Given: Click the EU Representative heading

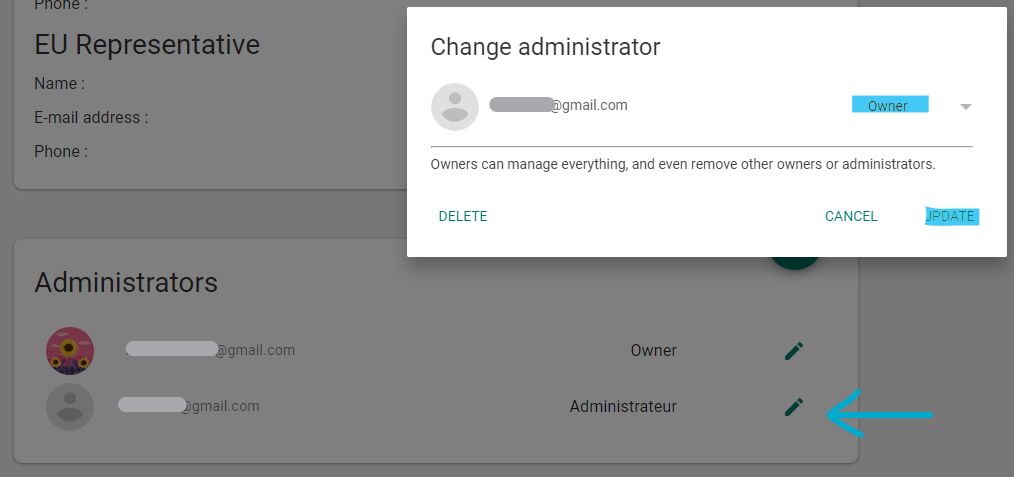Looking at the screenshot, I should 147,45.
